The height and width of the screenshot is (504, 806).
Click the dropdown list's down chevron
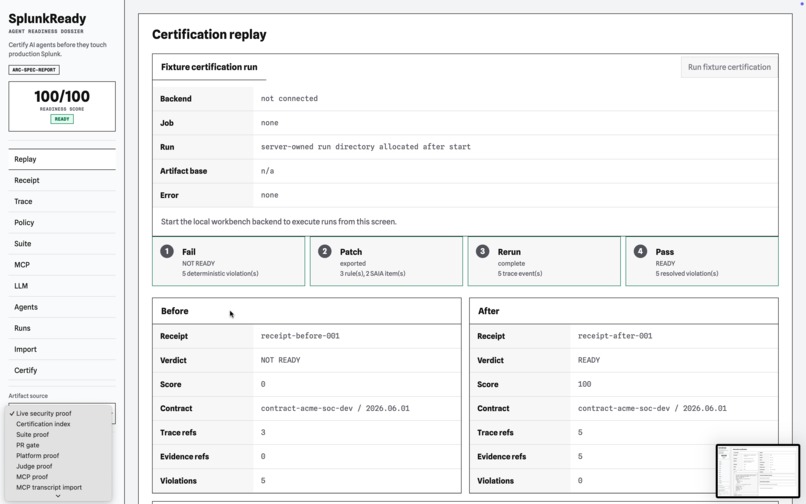coord(58,496)
